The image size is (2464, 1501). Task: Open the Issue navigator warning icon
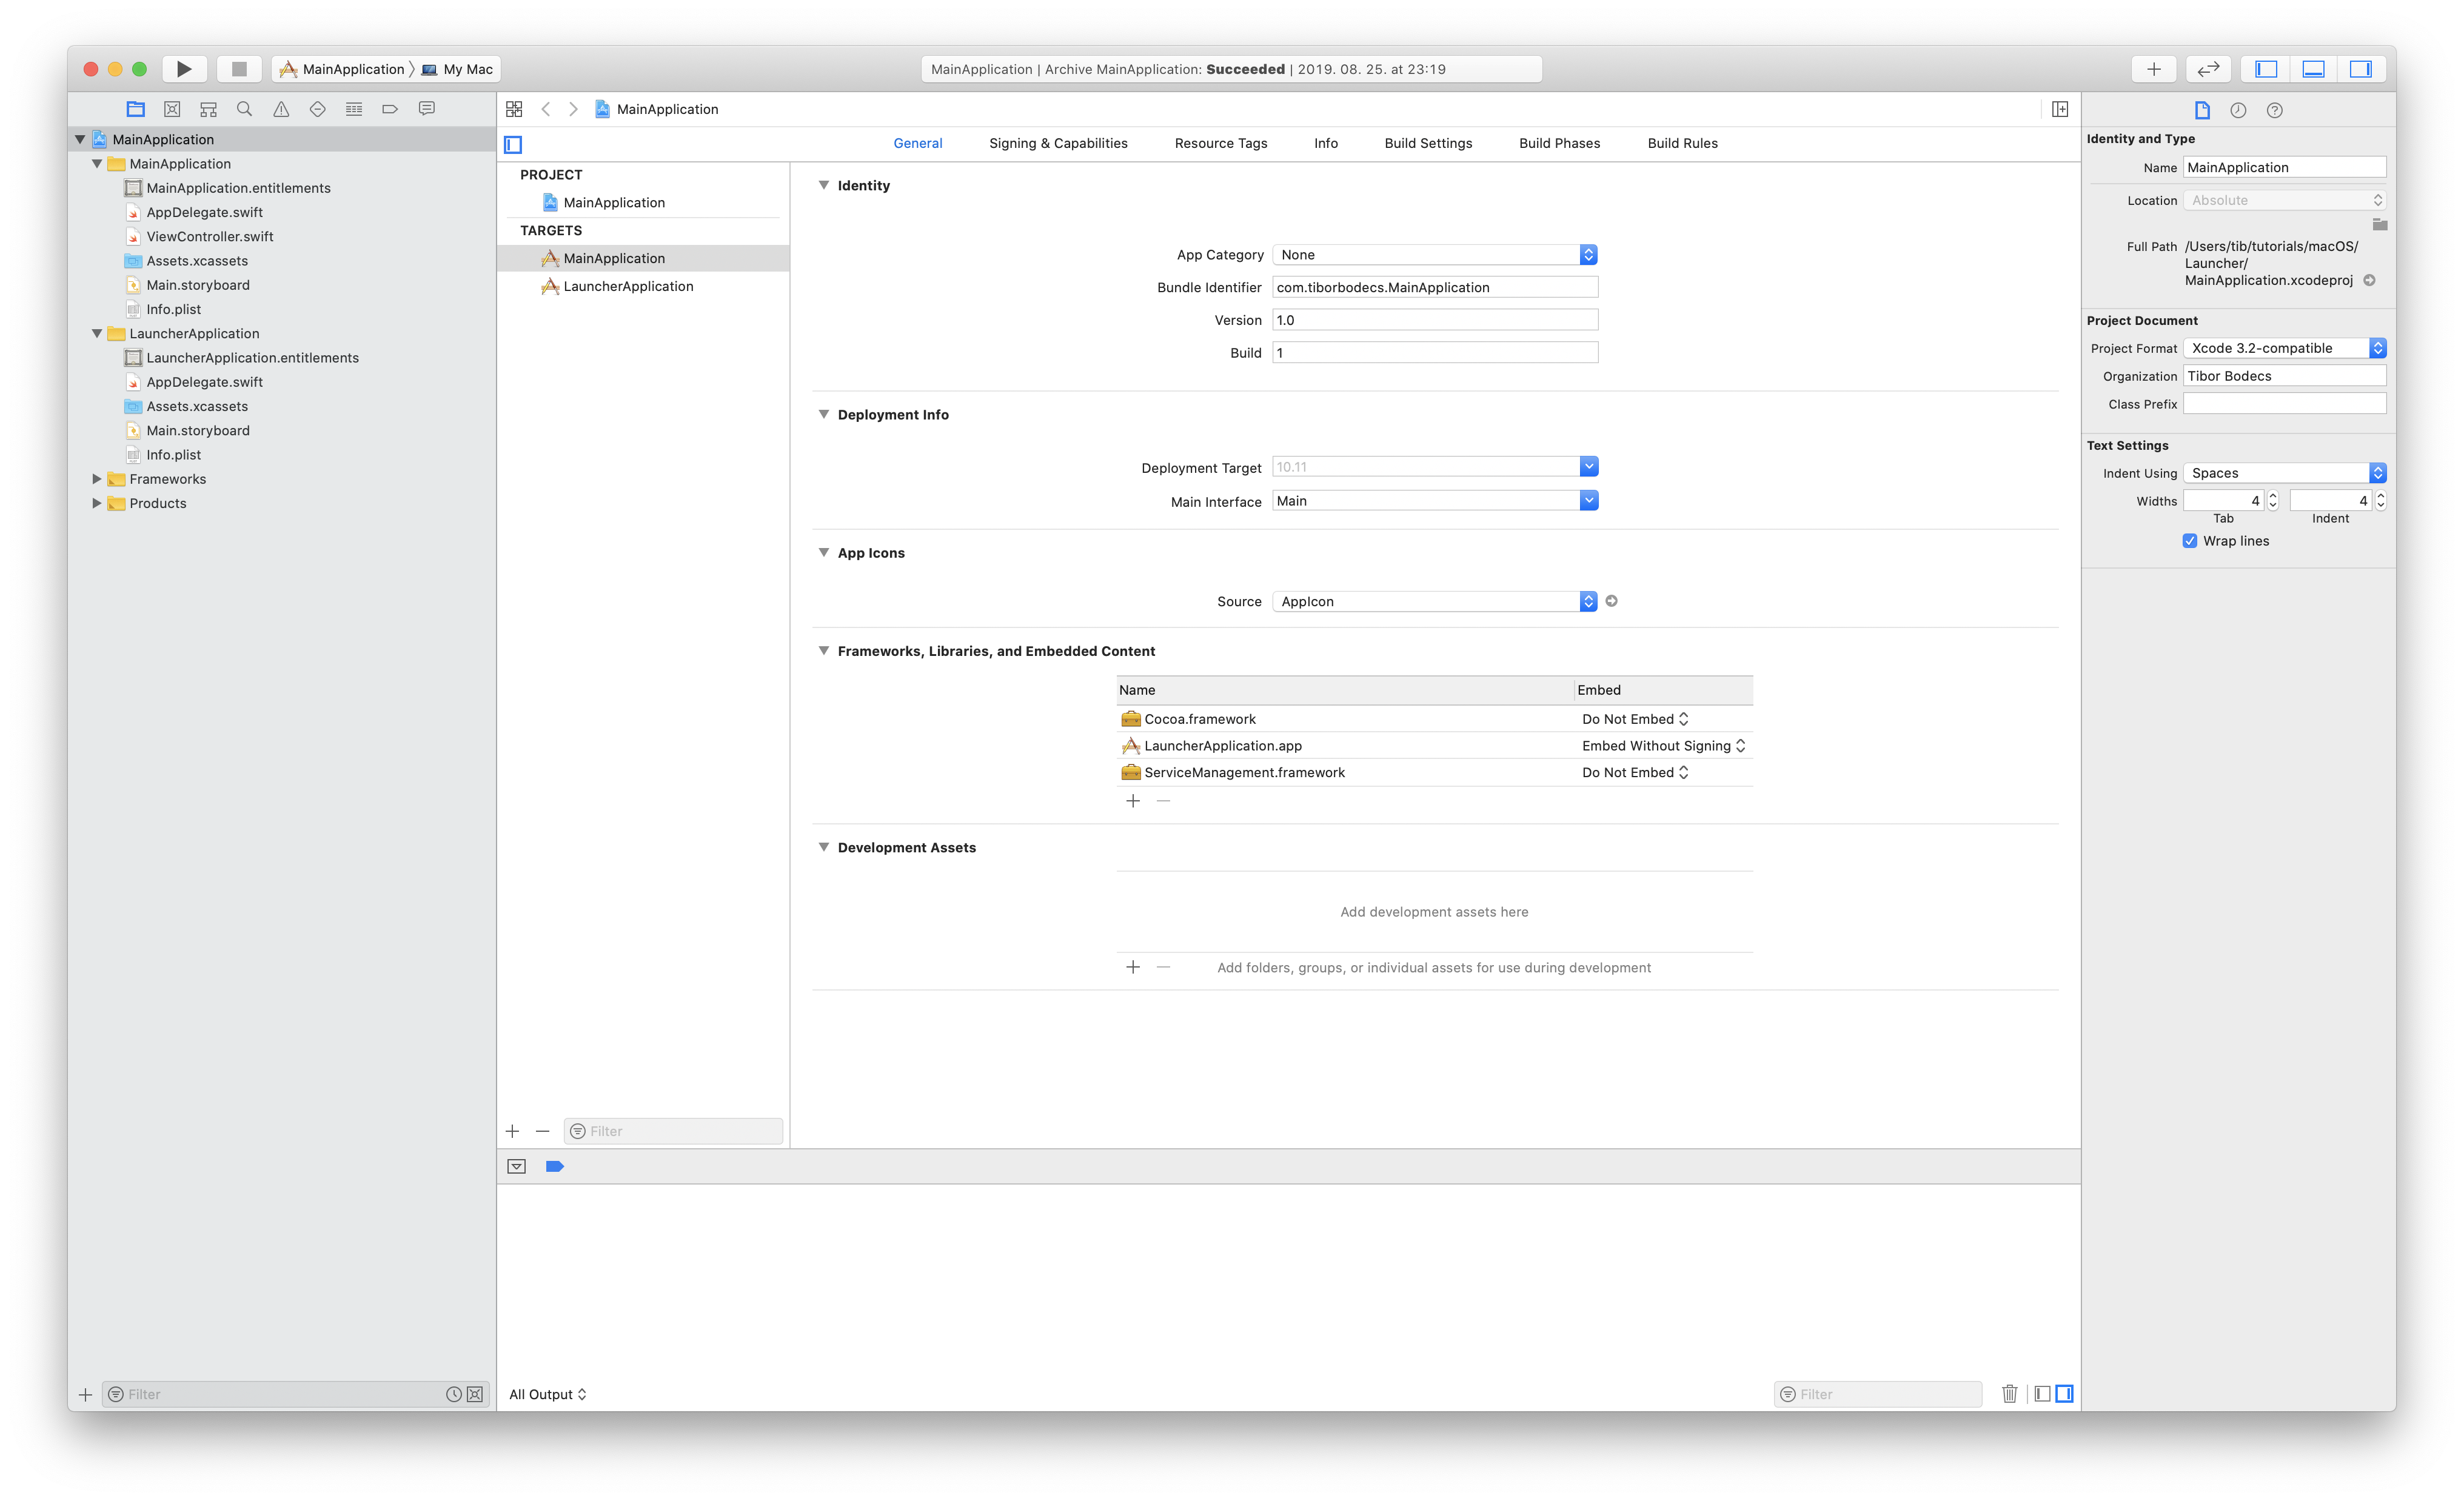(x=281, y=109)
